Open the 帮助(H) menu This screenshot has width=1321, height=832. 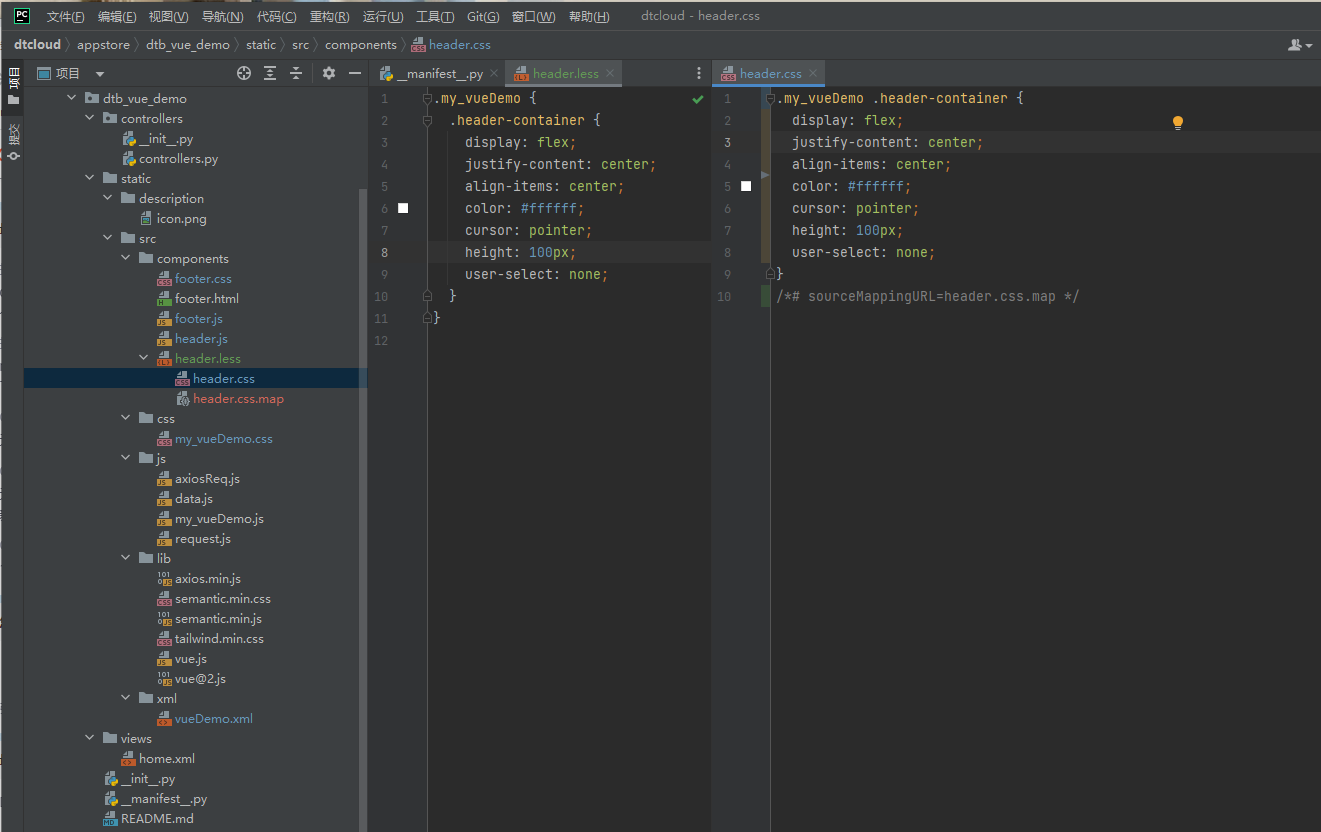pos(589,16)
